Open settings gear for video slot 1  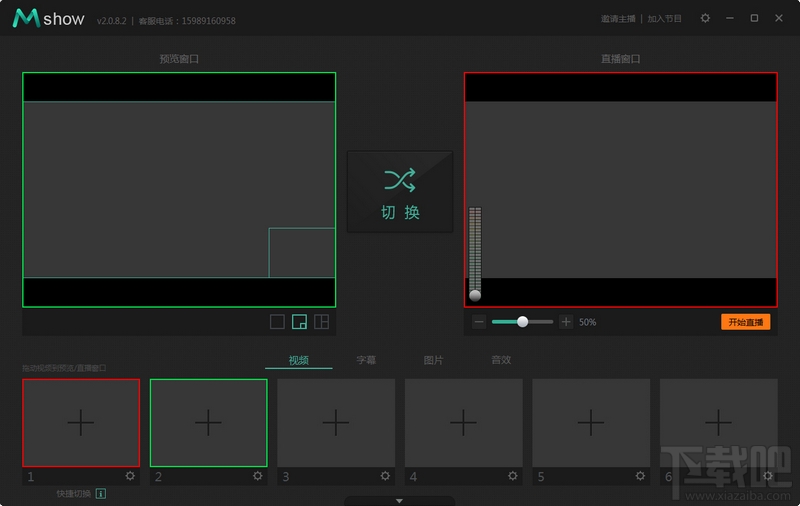(x=130, y=476)
